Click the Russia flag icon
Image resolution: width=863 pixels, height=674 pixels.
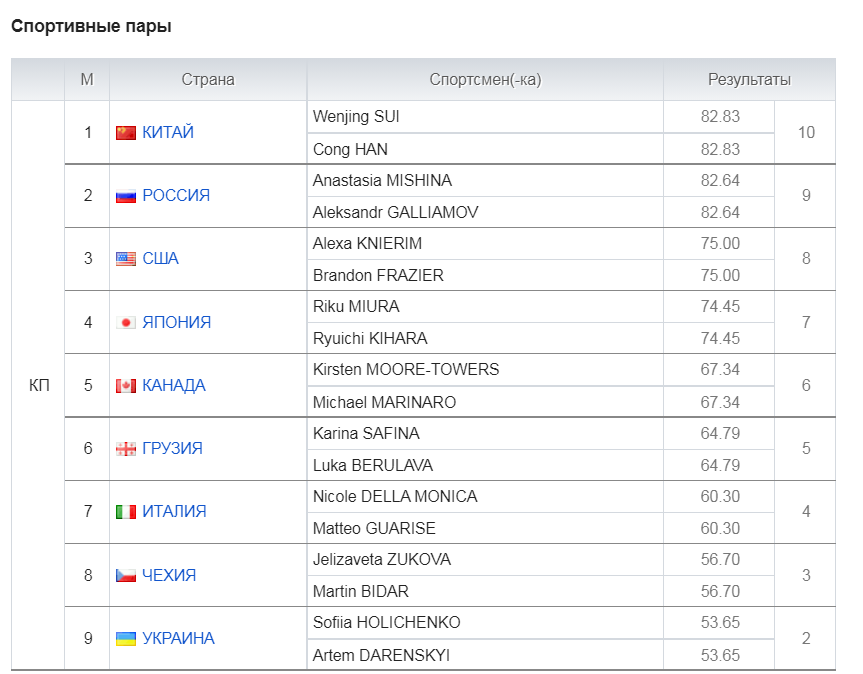pyautogui.click(x=125, y=196)
